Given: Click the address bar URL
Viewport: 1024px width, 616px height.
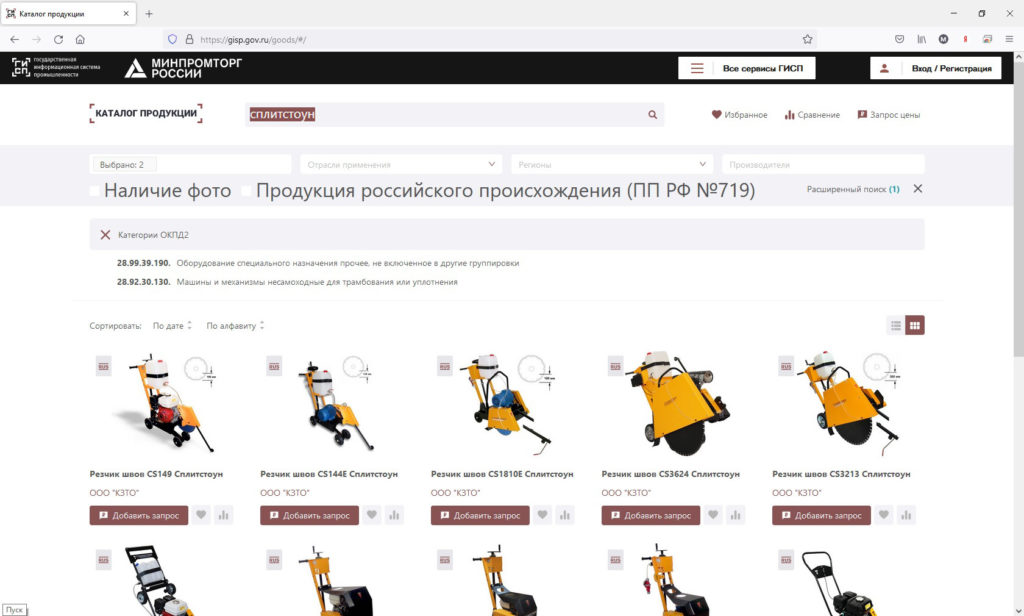Looking at the screenshot, I should click(x=253, y=39).
